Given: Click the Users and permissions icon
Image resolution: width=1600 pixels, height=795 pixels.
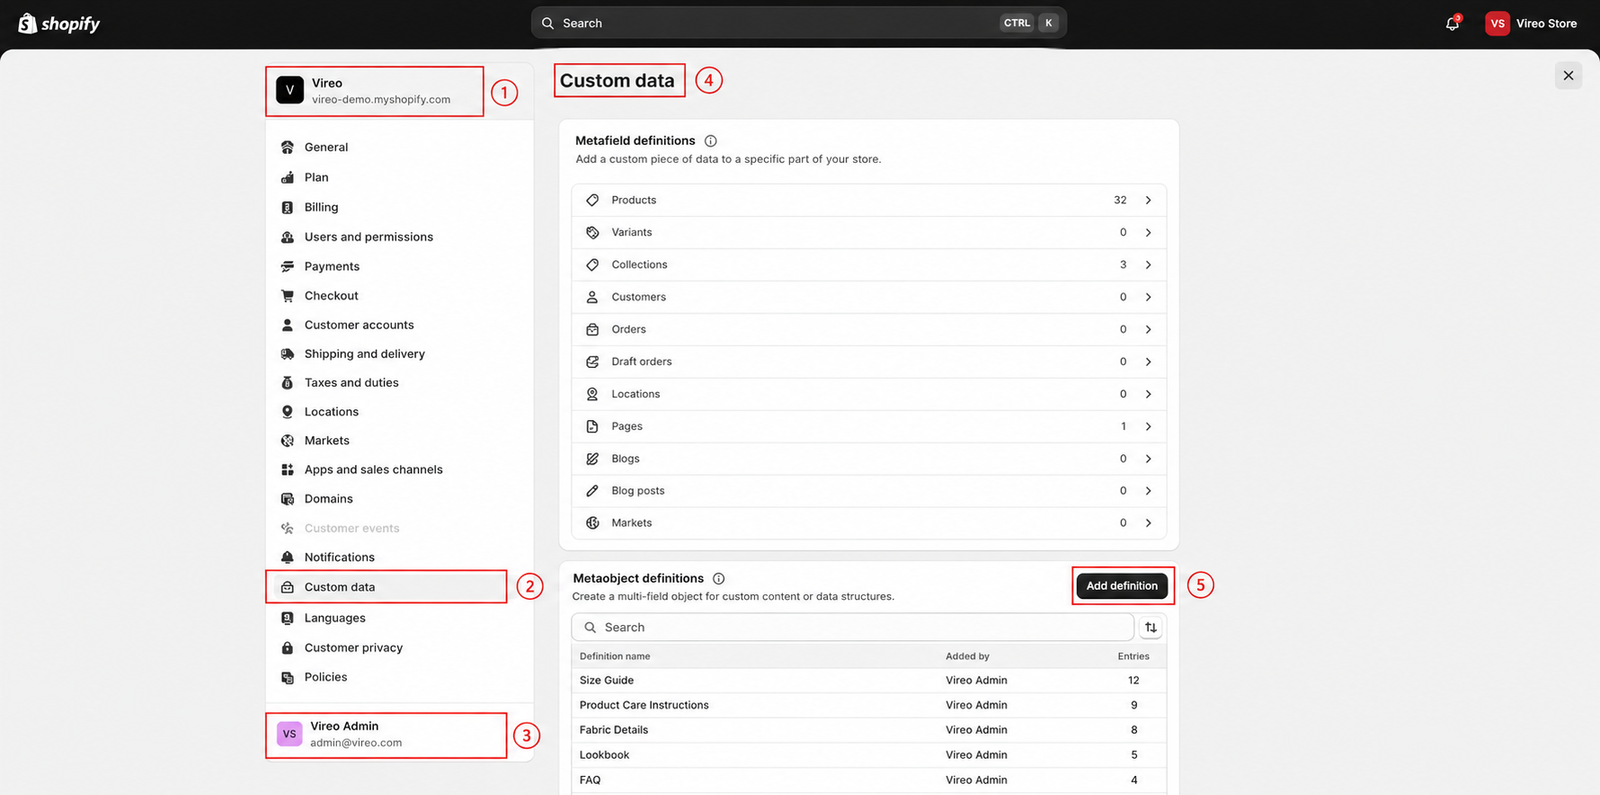Looking at the screenshot, I should click(288, 237).
